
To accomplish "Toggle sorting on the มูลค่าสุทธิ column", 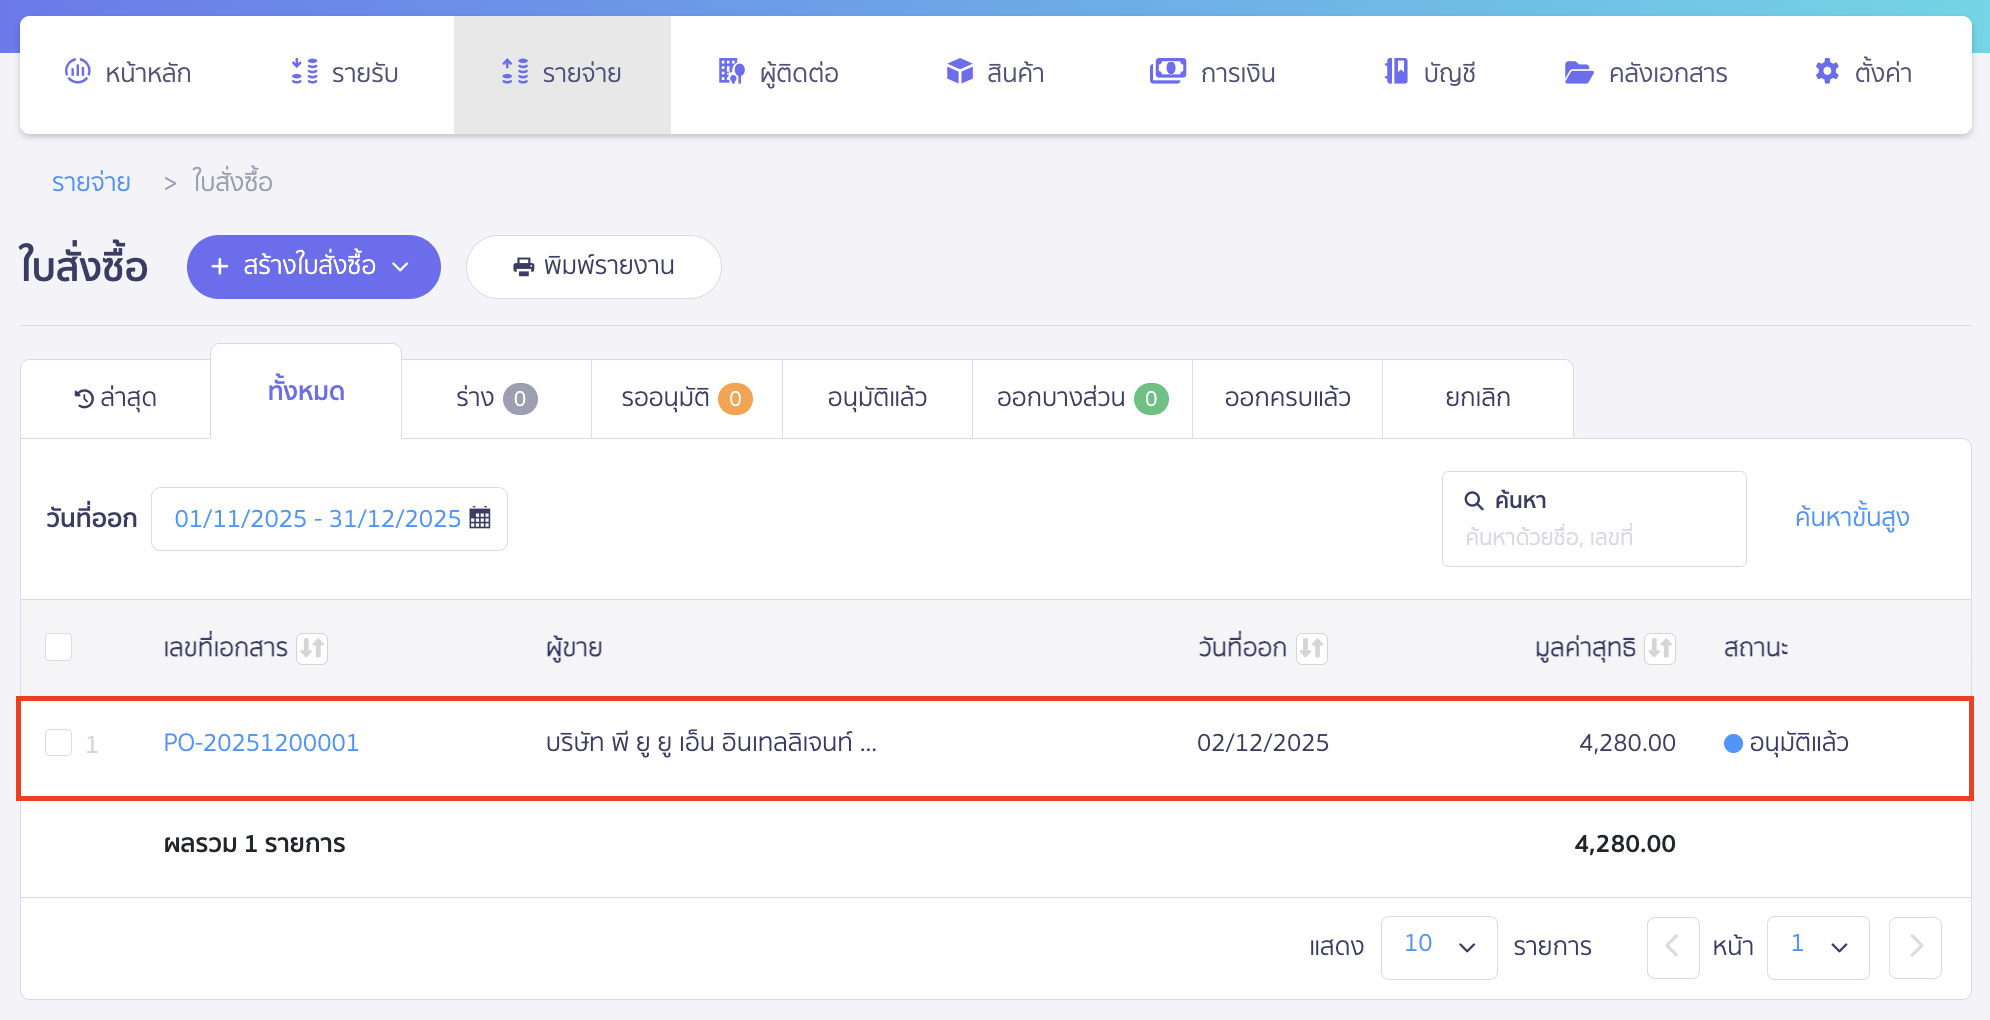I will click(1660, 648).
